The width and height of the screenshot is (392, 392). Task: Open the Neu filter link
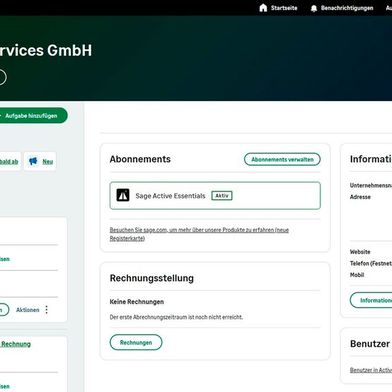click(x=48, y=162)
